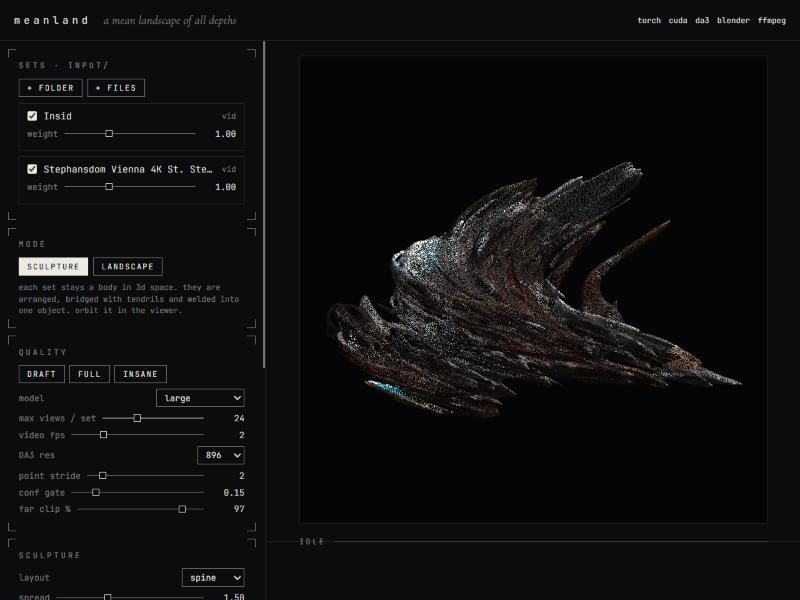Uncheck the Insid set checkbox
The image size is (800, 600).
tap(32, 116)
